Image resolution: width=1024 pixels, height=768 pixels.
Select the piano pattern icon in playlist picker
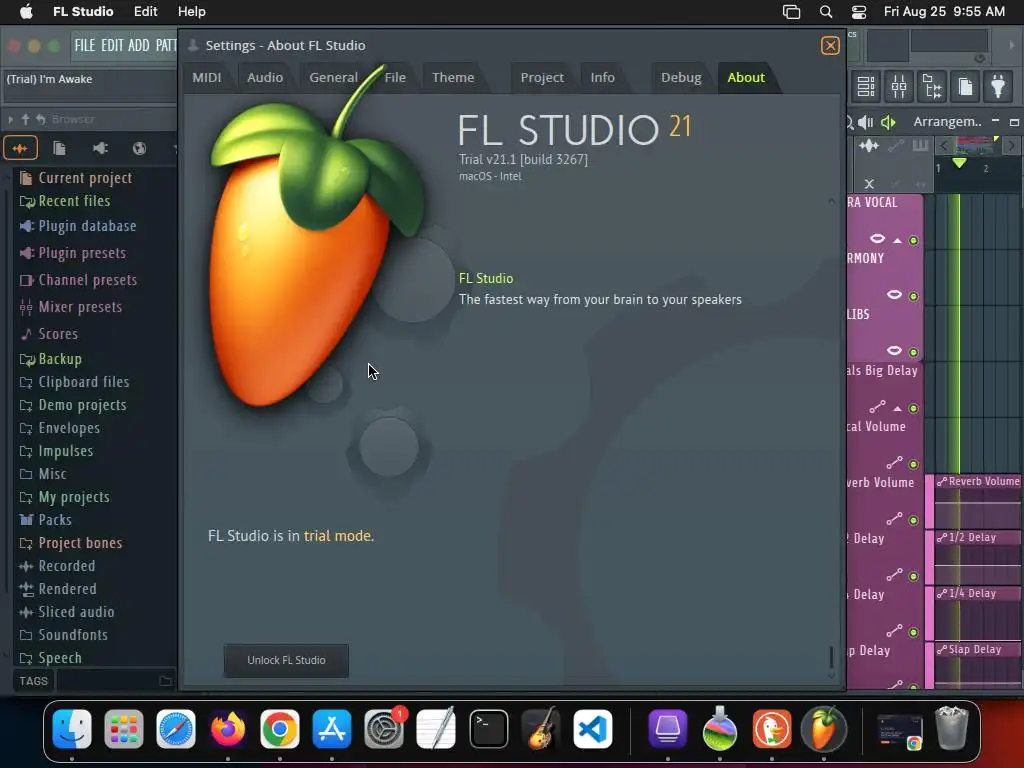coord(920,145)
